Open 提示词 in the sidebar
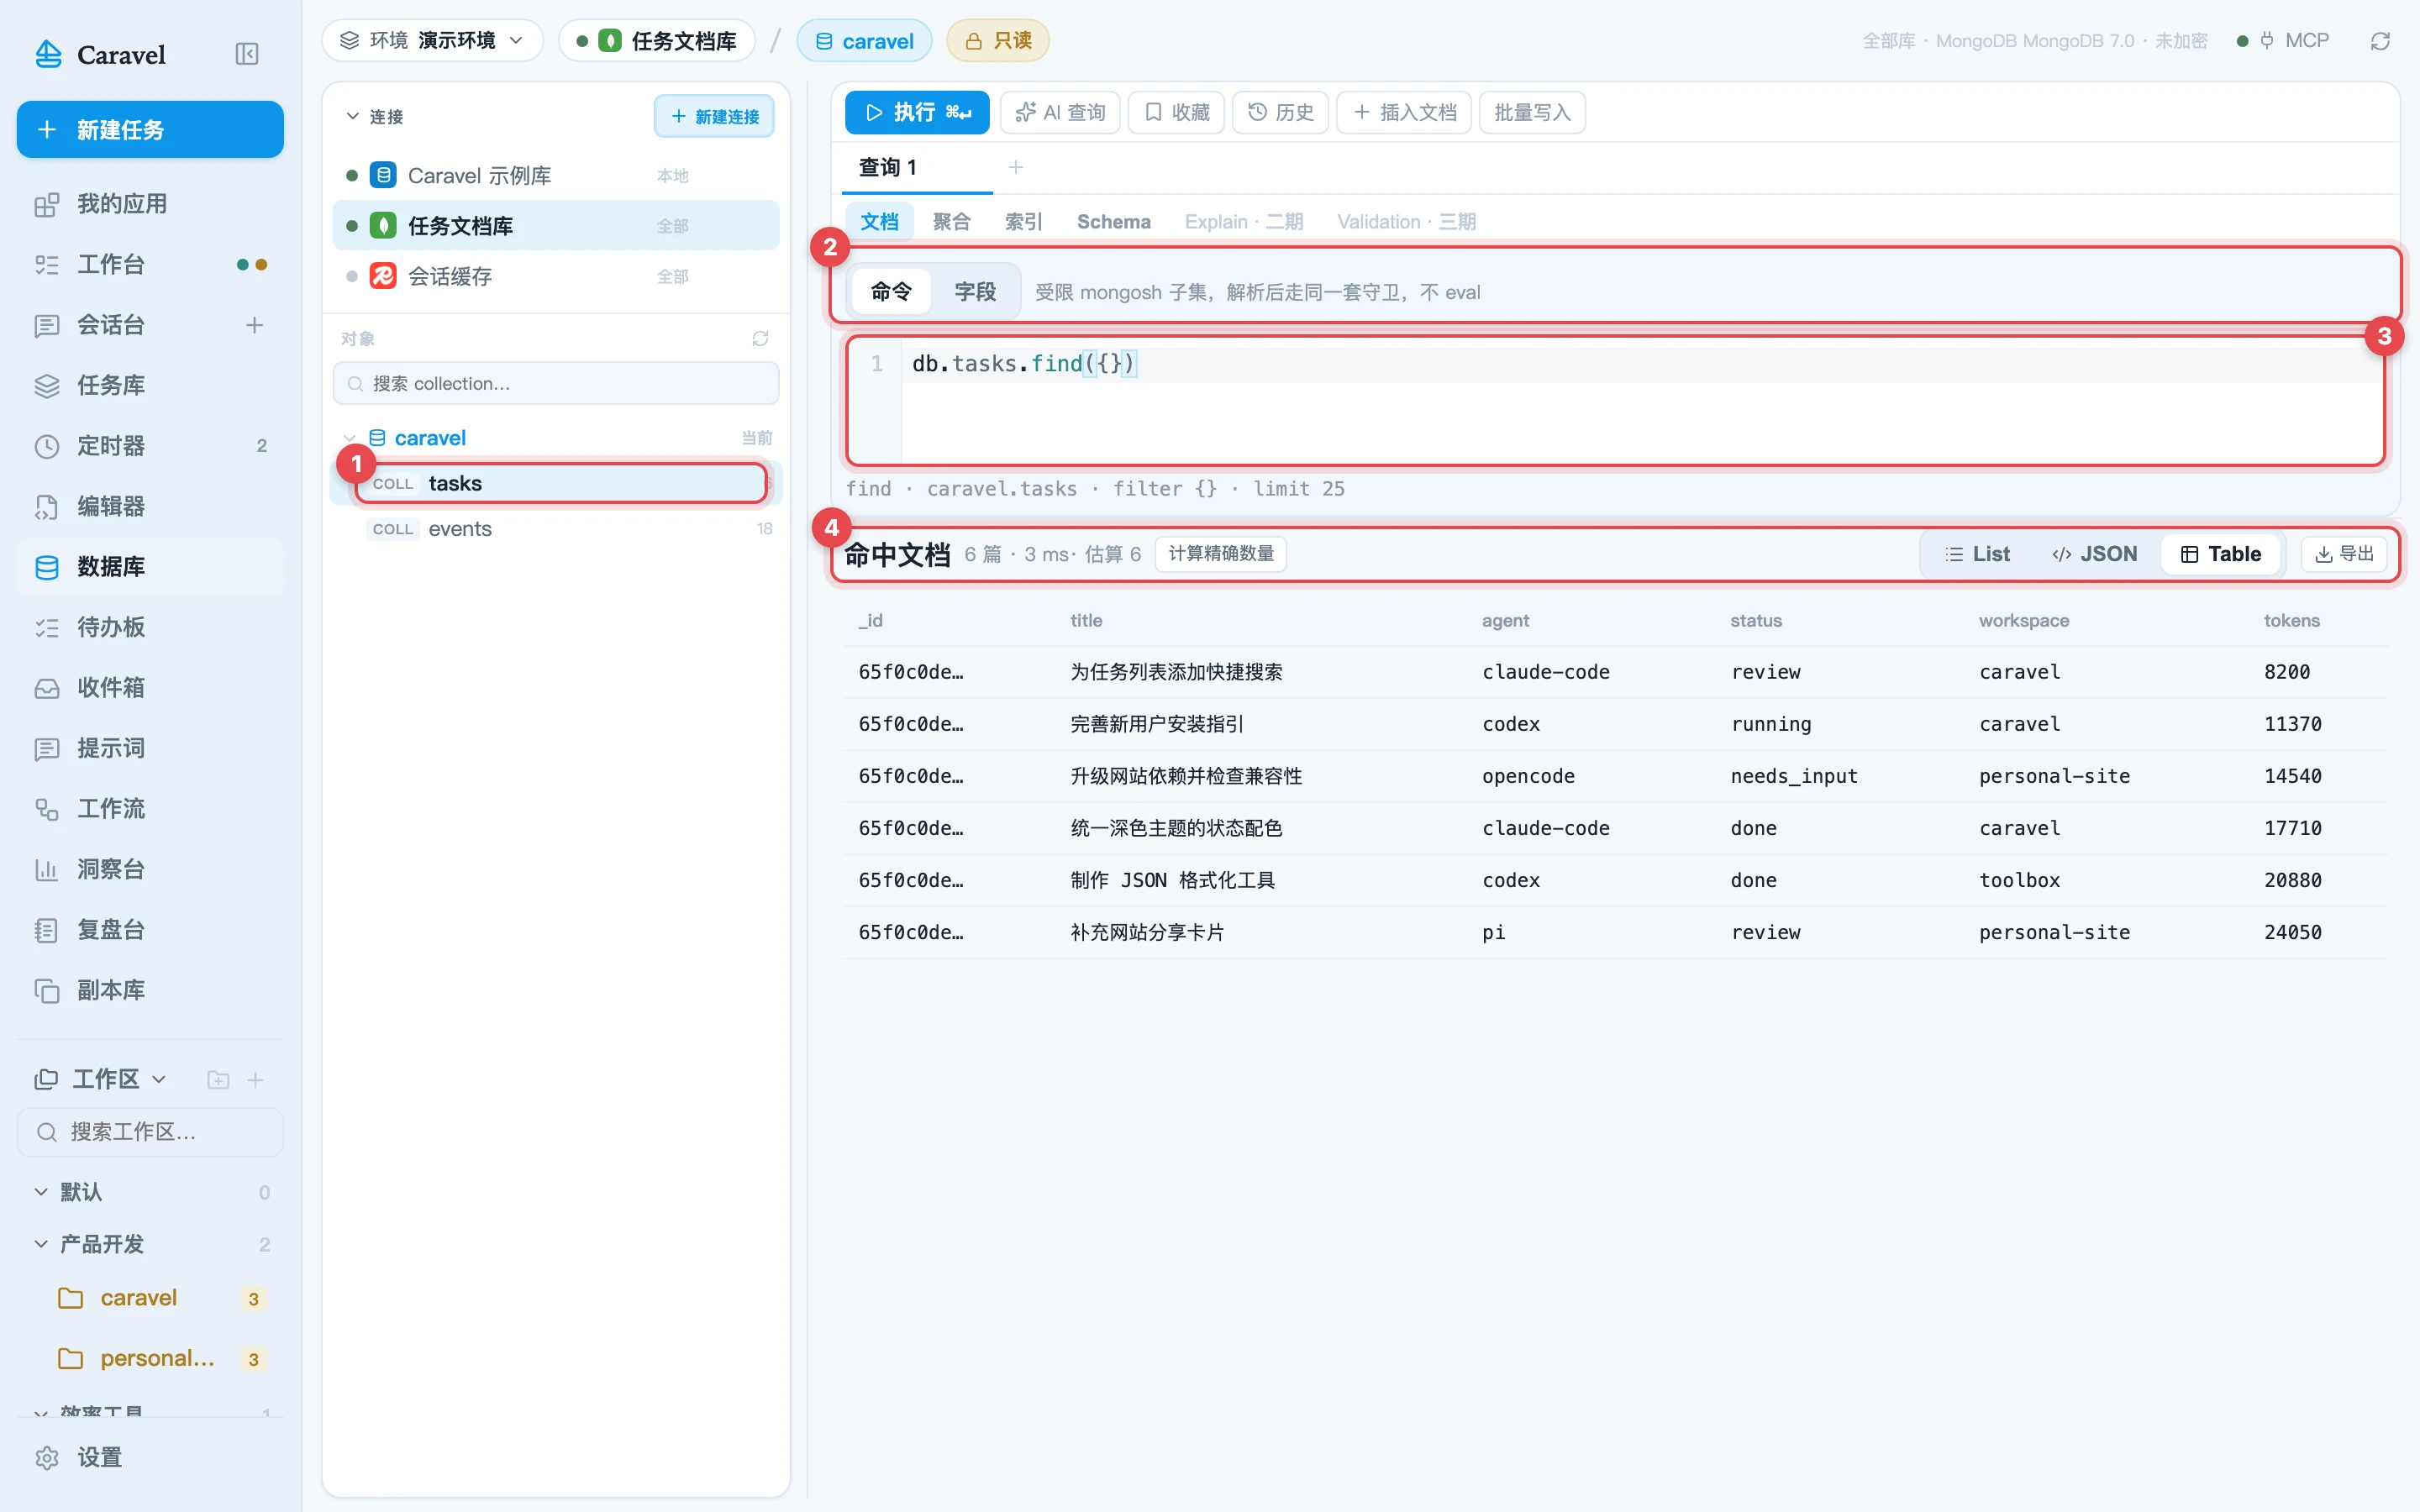The width and height of the screenshot is (2420, 1512). point(150,748)
